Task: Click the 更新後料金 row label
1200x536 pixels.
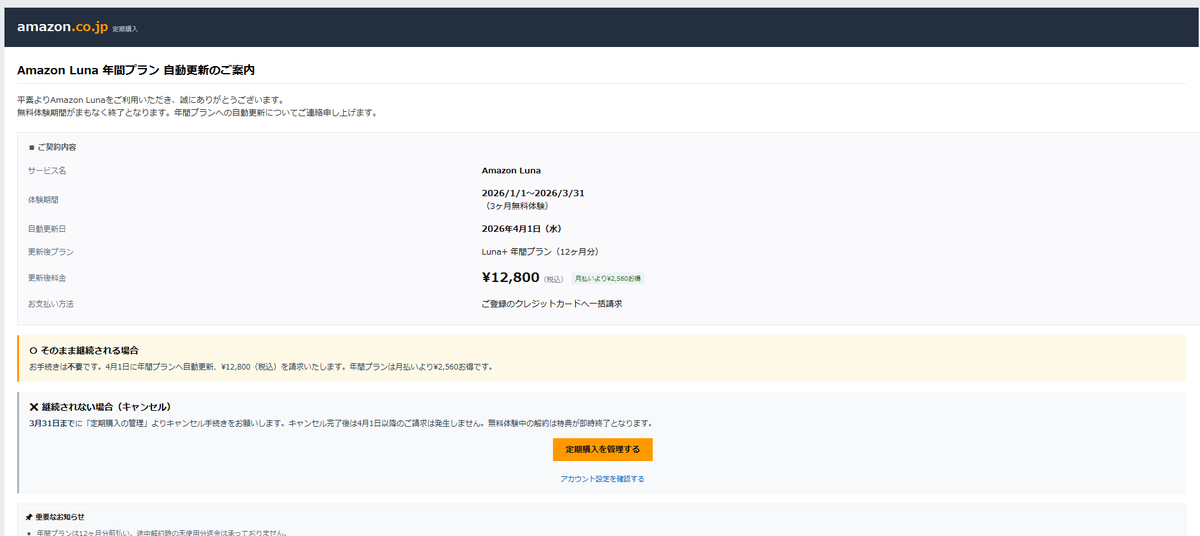Action: [47, 277]
